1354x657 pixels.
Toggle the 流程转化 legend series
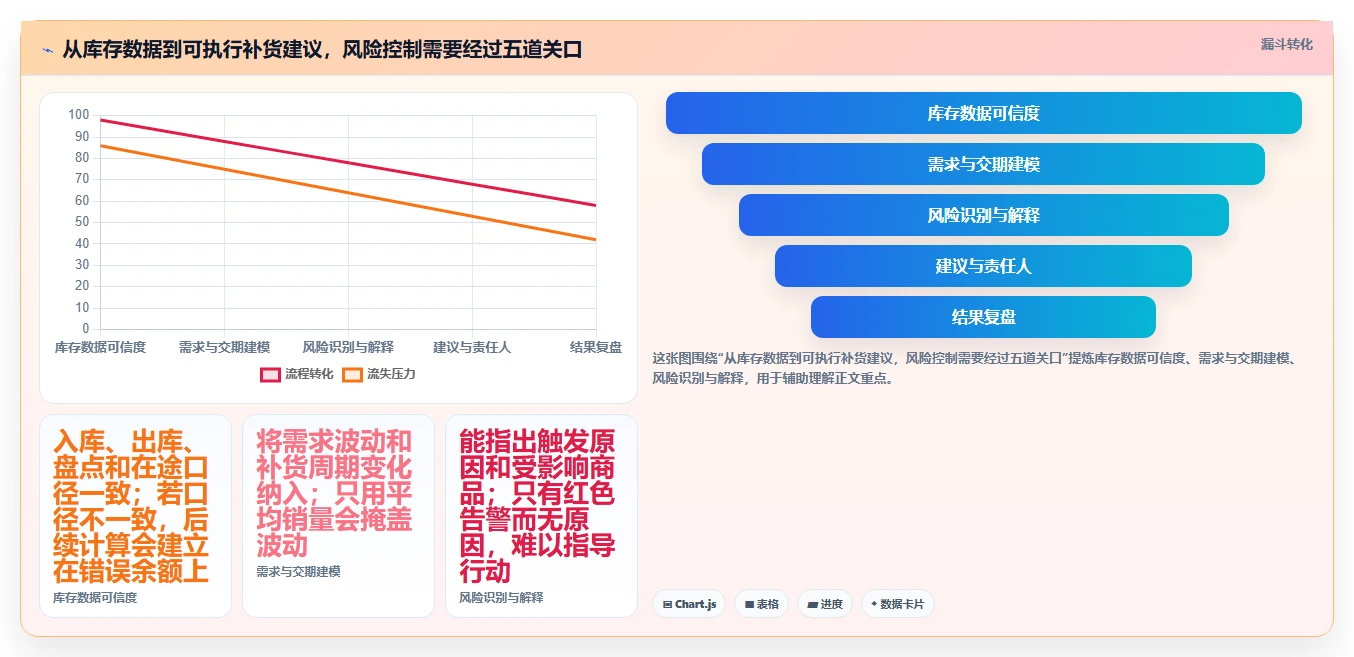(x=296, y=374)
